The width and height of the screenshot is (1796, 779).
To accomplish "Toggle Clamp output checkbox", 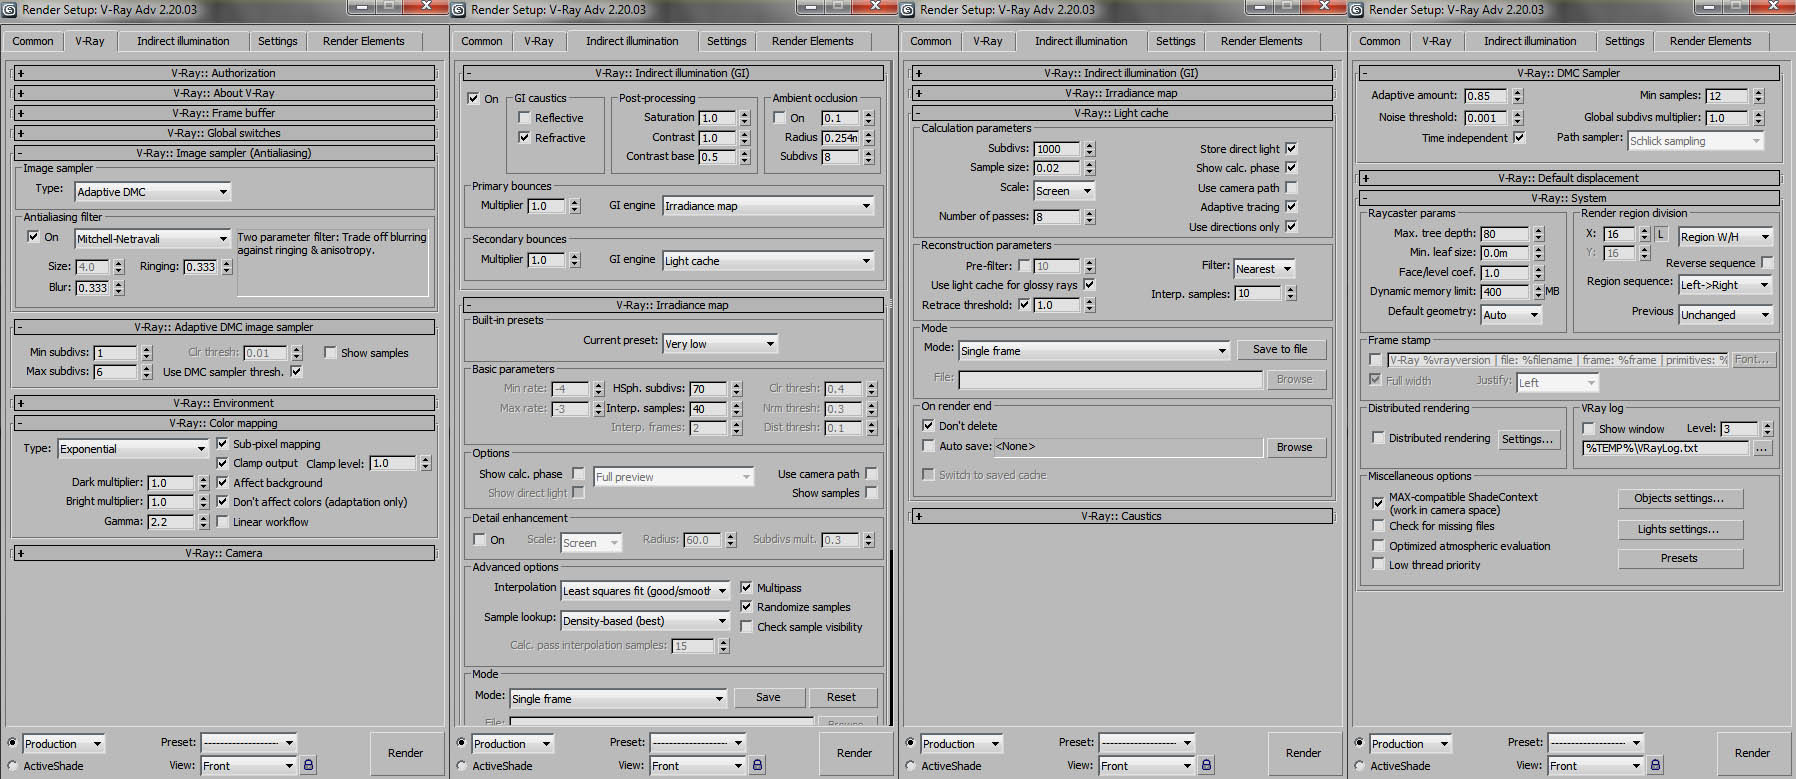I will 222,463.
